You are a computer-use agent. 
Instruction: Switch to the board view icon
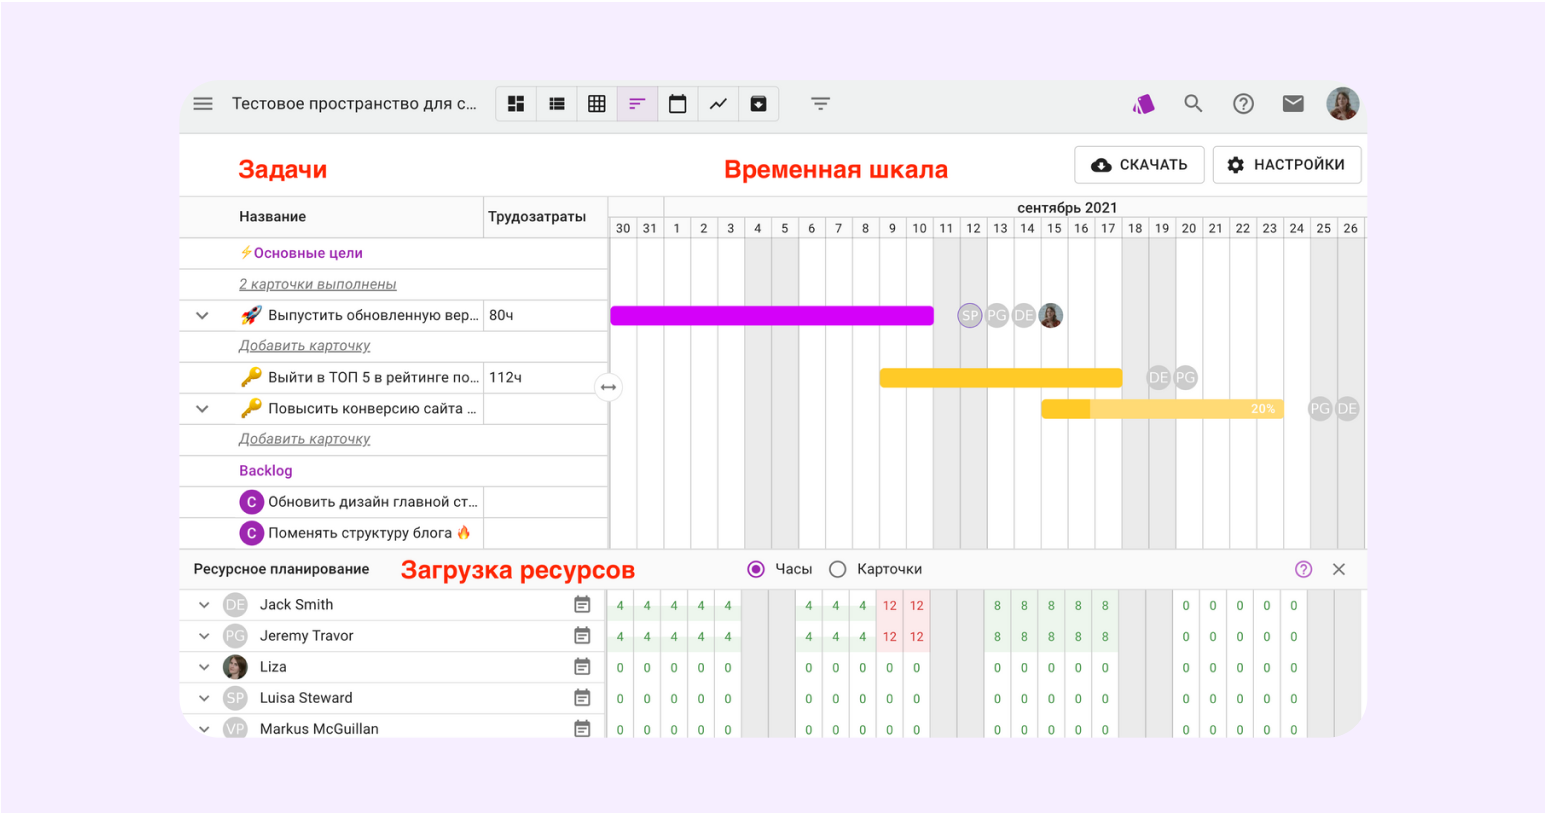point(516,104)
